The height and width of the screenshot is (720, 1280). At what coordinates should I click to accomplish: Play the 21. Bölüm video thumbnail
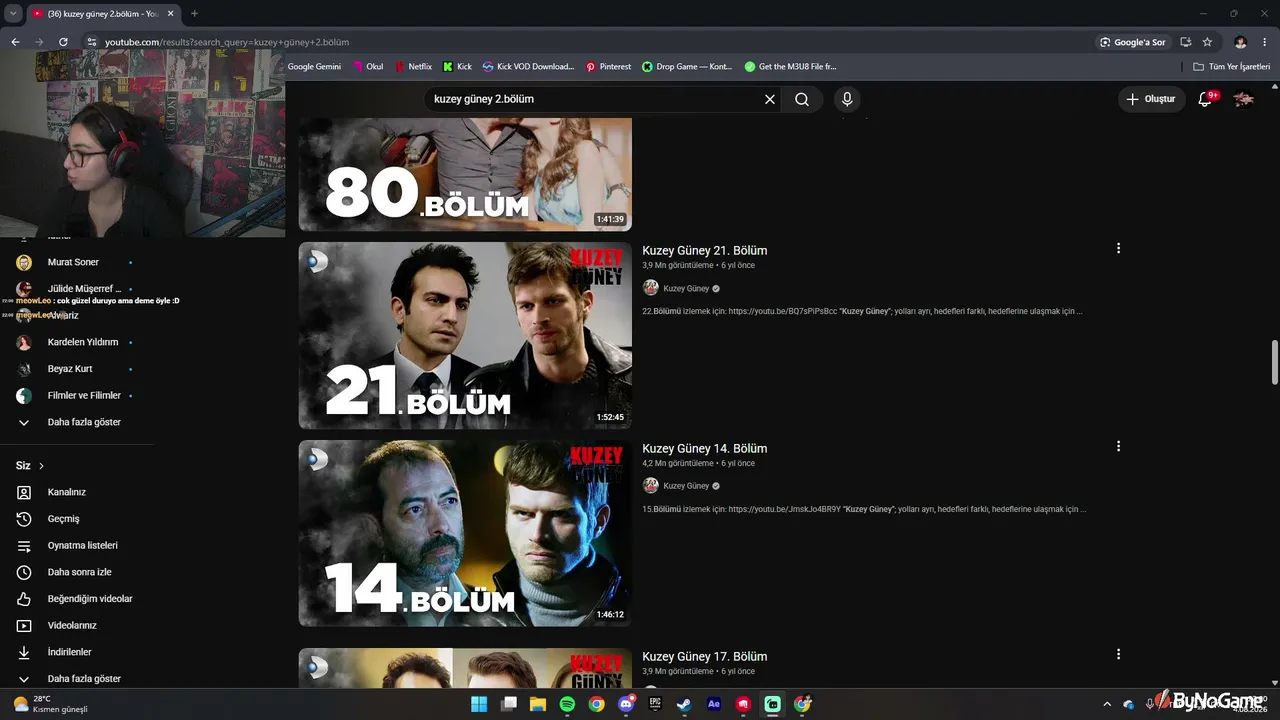click(x=465, y=335)
